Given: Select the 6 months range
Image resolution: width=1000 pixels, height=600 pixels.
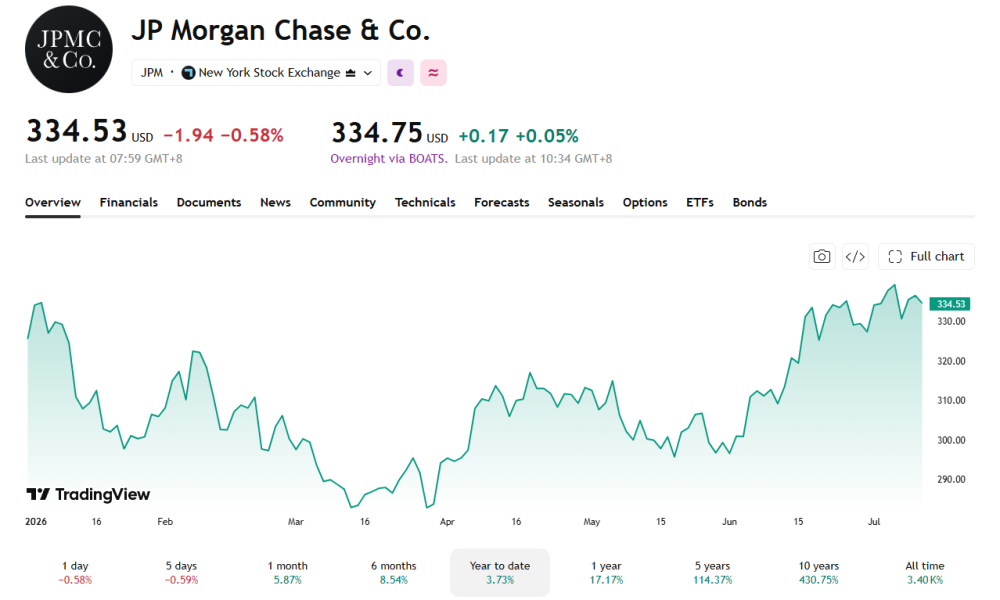Looking at the screenshot, I should coord(393,573).
